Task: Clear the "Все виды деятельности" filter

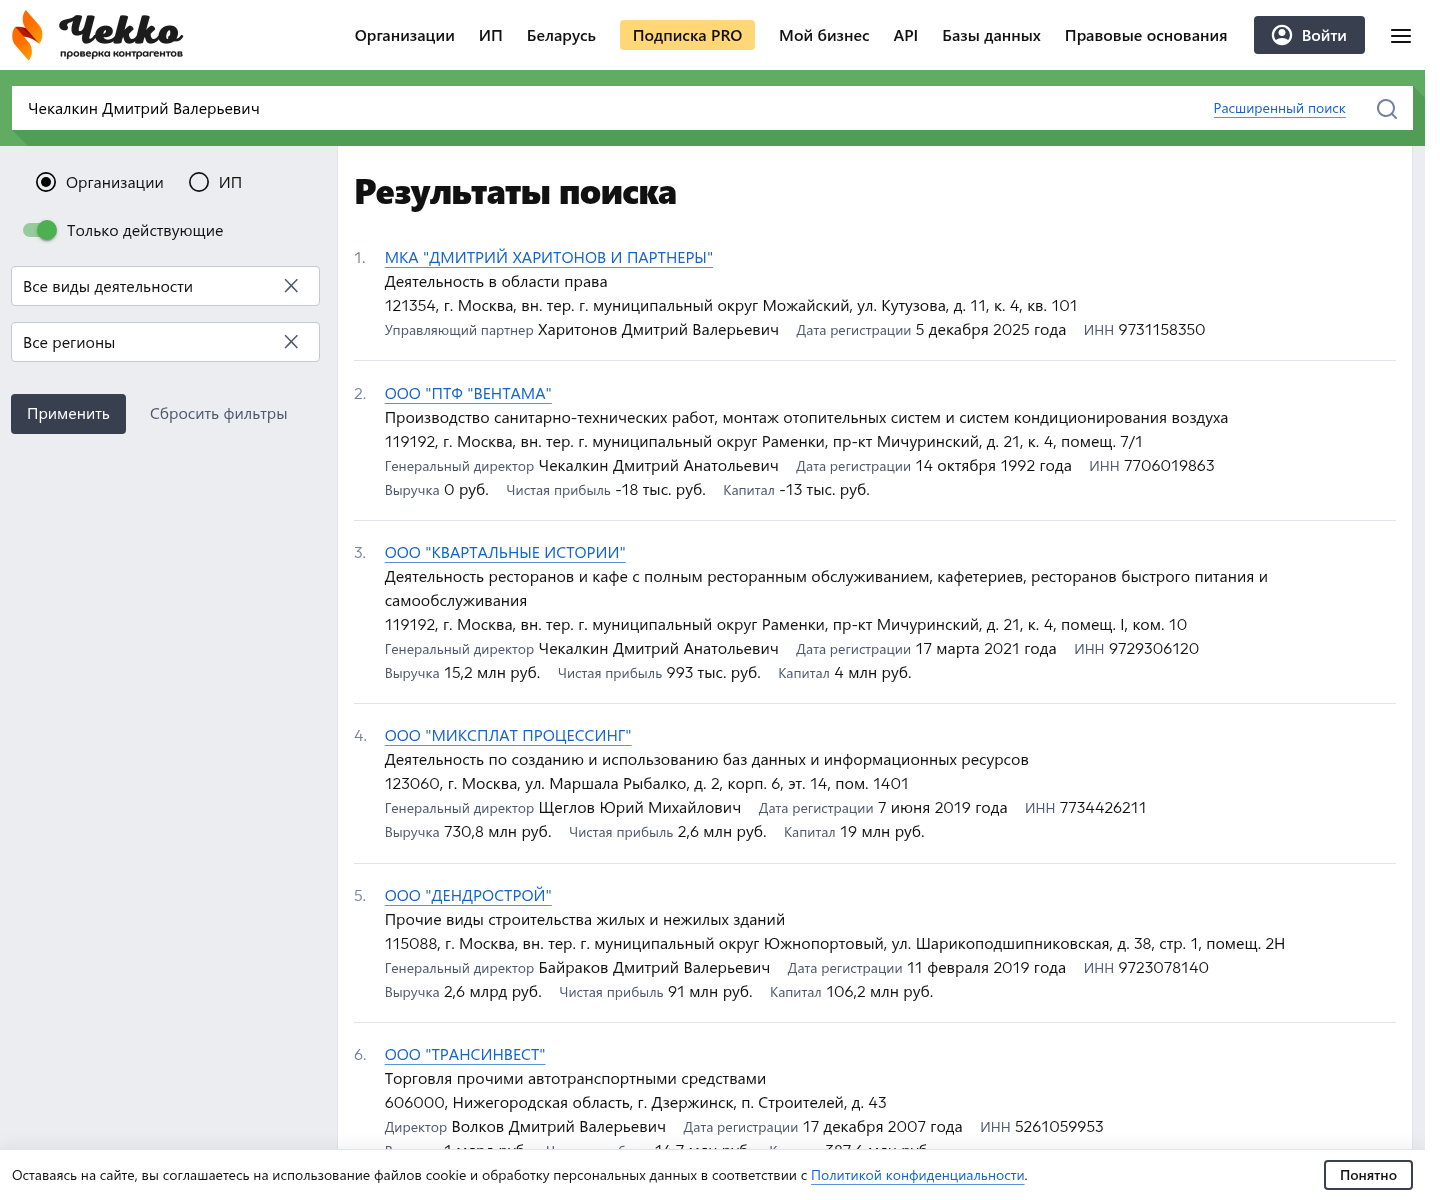Action: (x=291, y=286)
